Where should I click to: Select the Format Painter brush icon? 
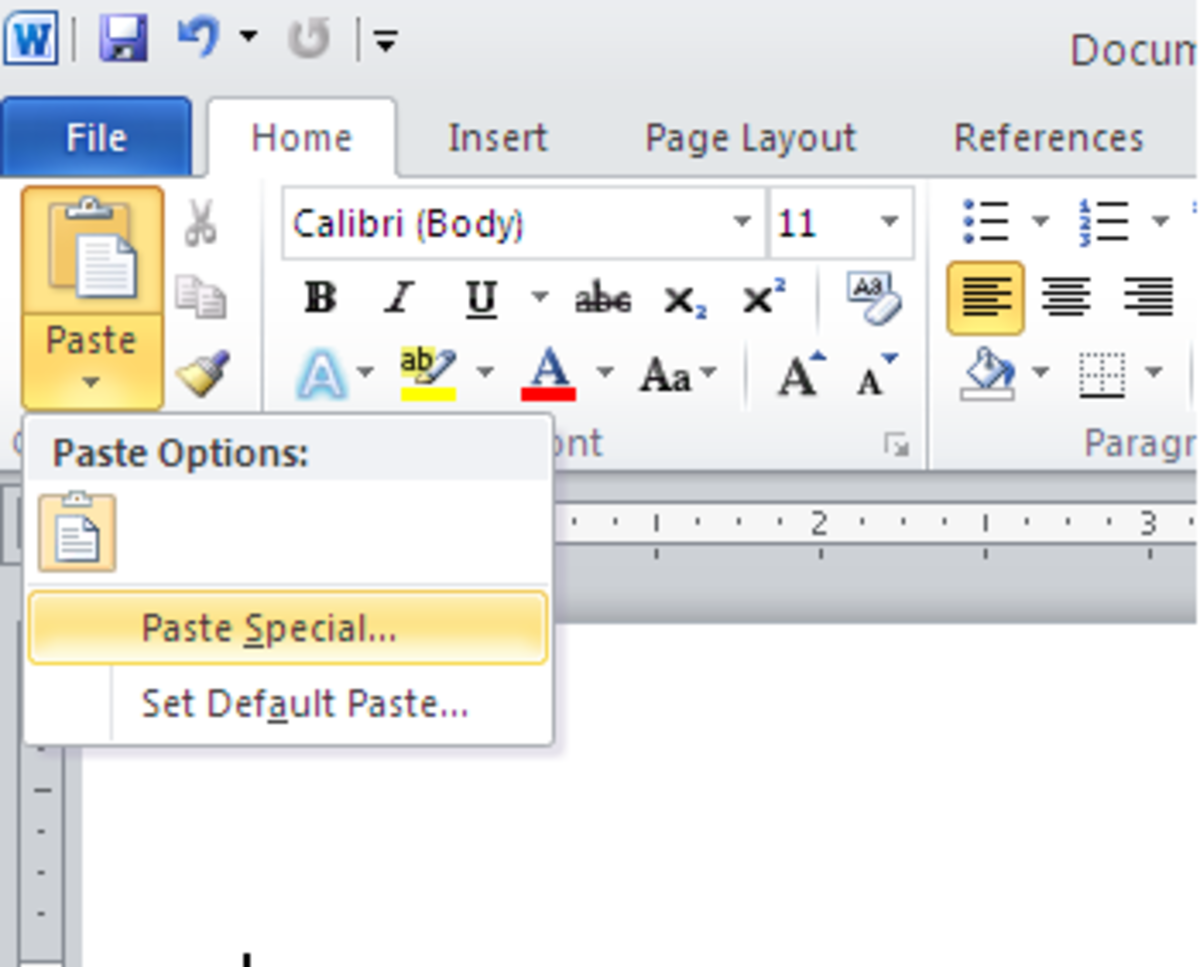pyautogui.click(x=202, y=374)
